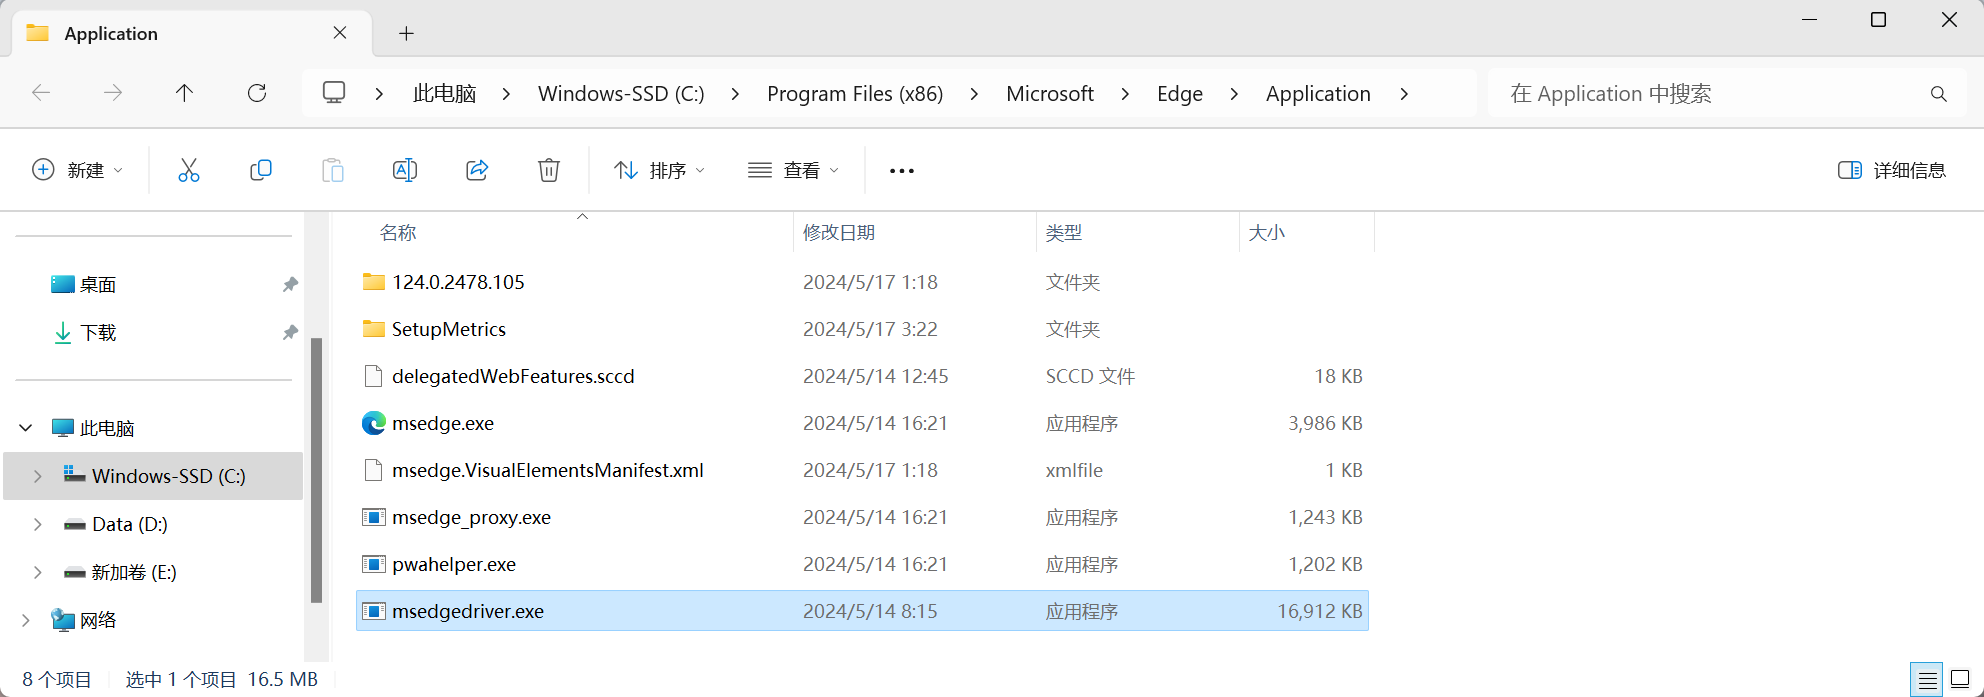Open the three-dots more options menu
The width and height of the screenshot is (1984, 697).
click(x=902, y=171)
